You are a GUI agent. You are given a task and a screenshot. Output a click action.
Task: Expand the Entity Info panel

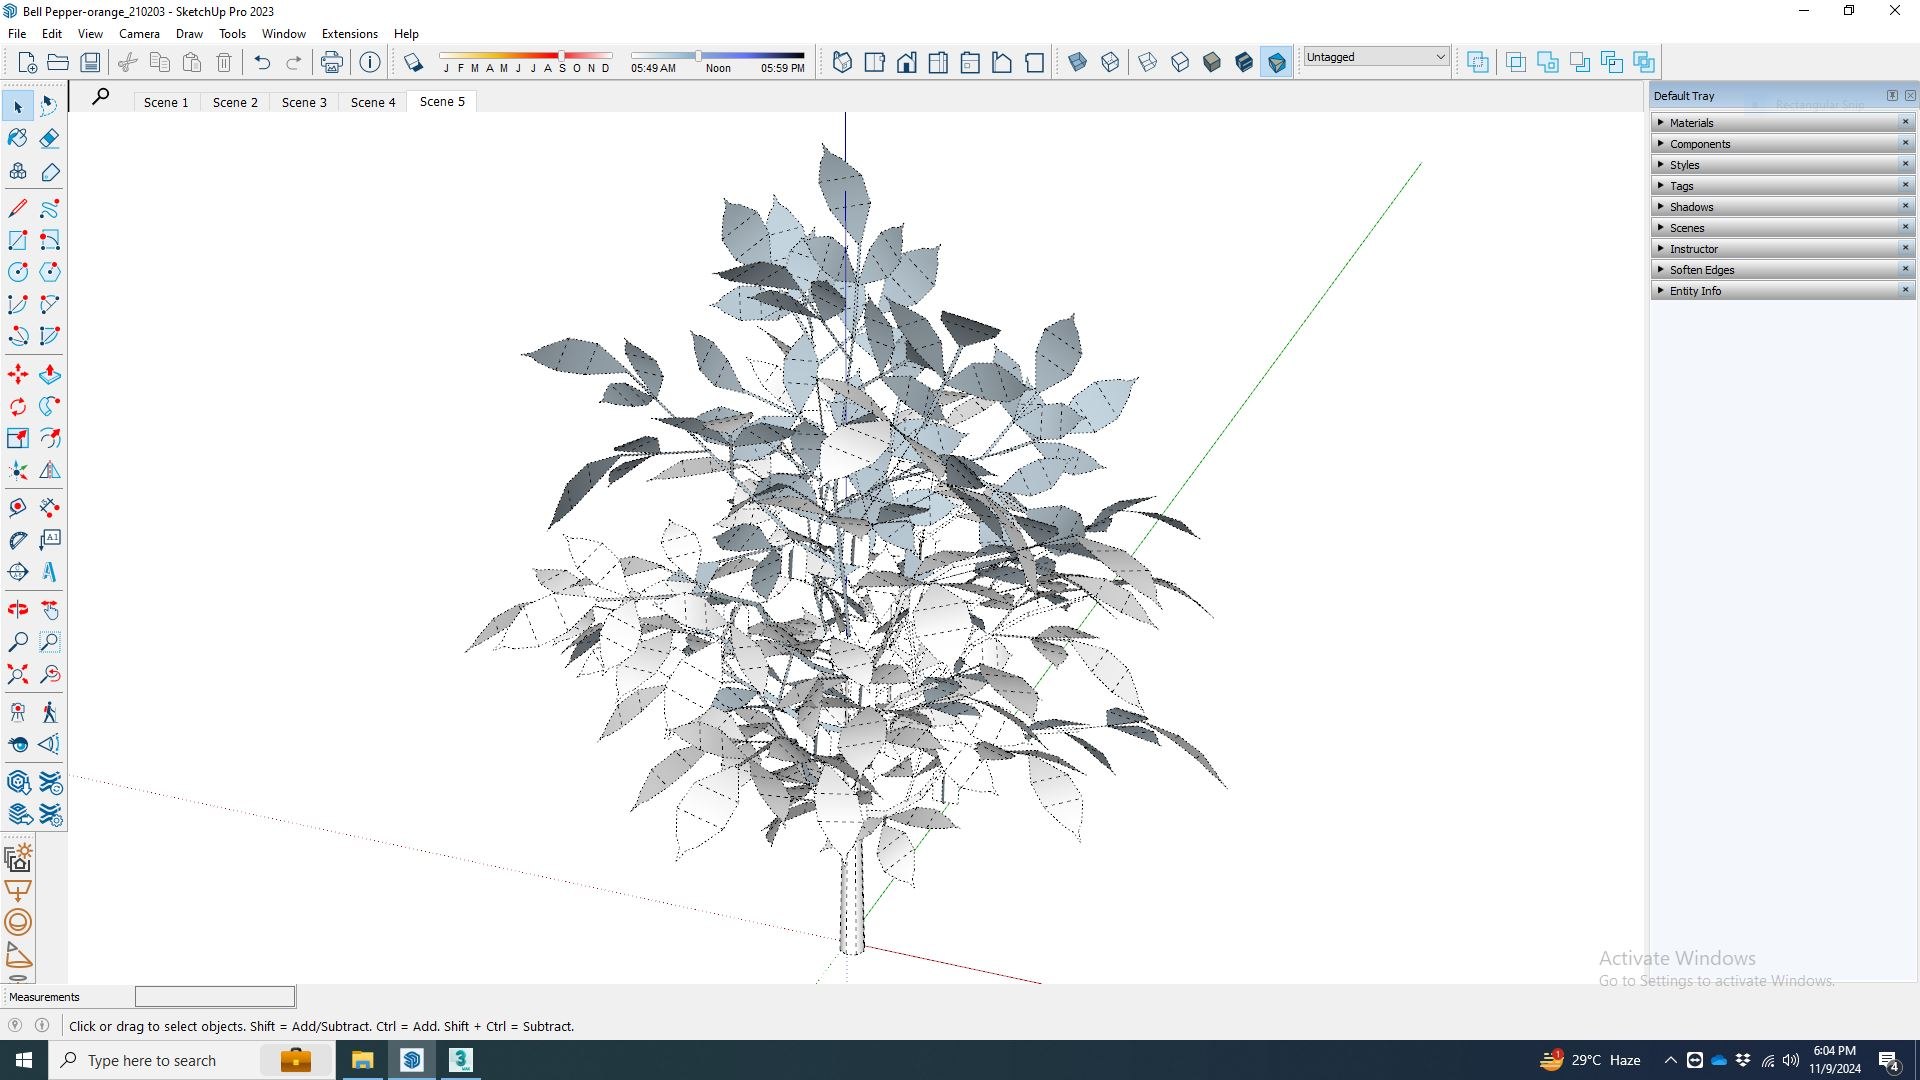[x=1695, y=291]
